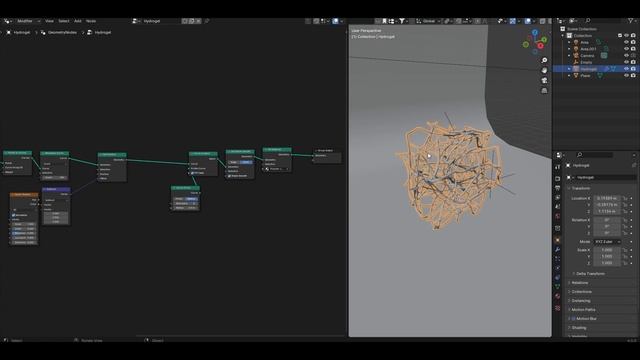
Task: Open the Particles properties tab icon
Action: tap(558, 259)
